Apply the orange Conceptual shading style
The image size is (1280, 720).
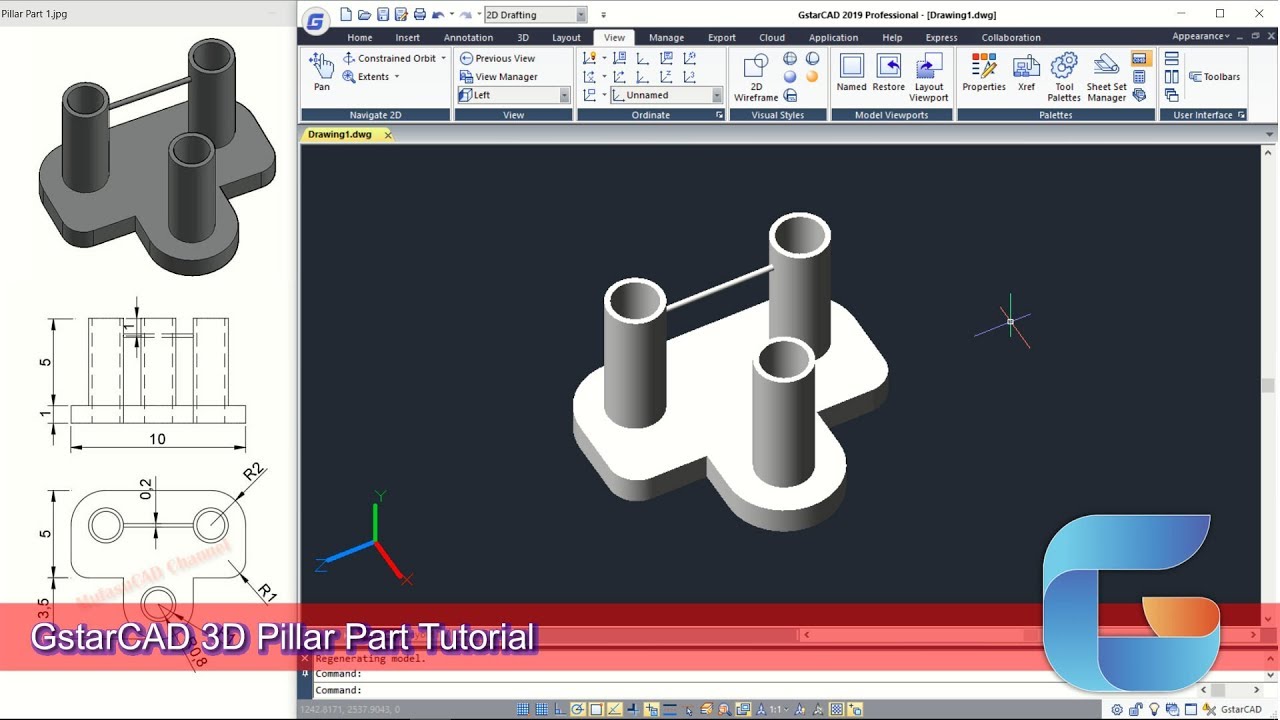point(812,77)
